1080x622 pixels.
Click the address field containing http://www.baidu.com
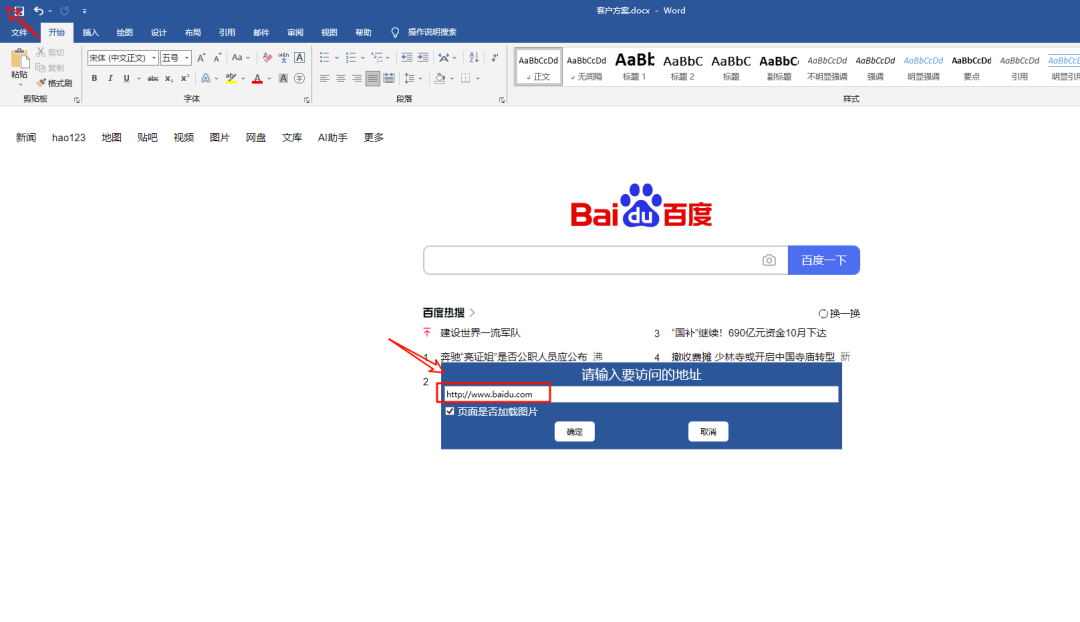(x=640, y=394)
